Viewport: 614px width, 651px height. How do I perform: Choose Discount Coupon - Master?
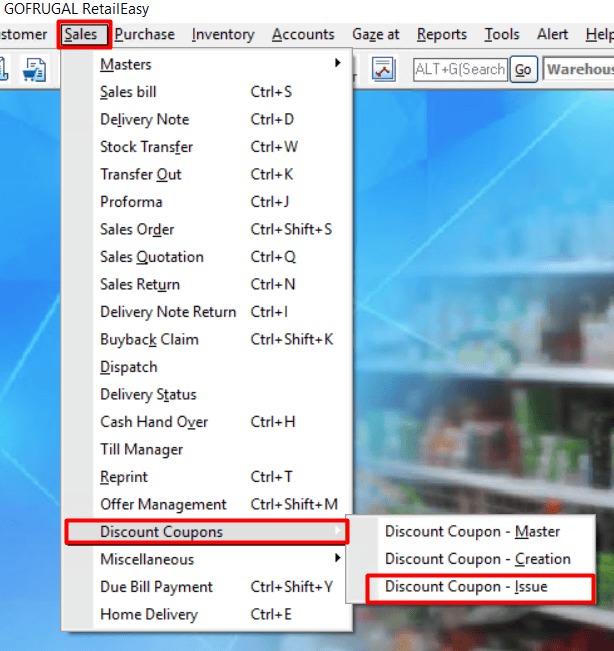point(472,531)
